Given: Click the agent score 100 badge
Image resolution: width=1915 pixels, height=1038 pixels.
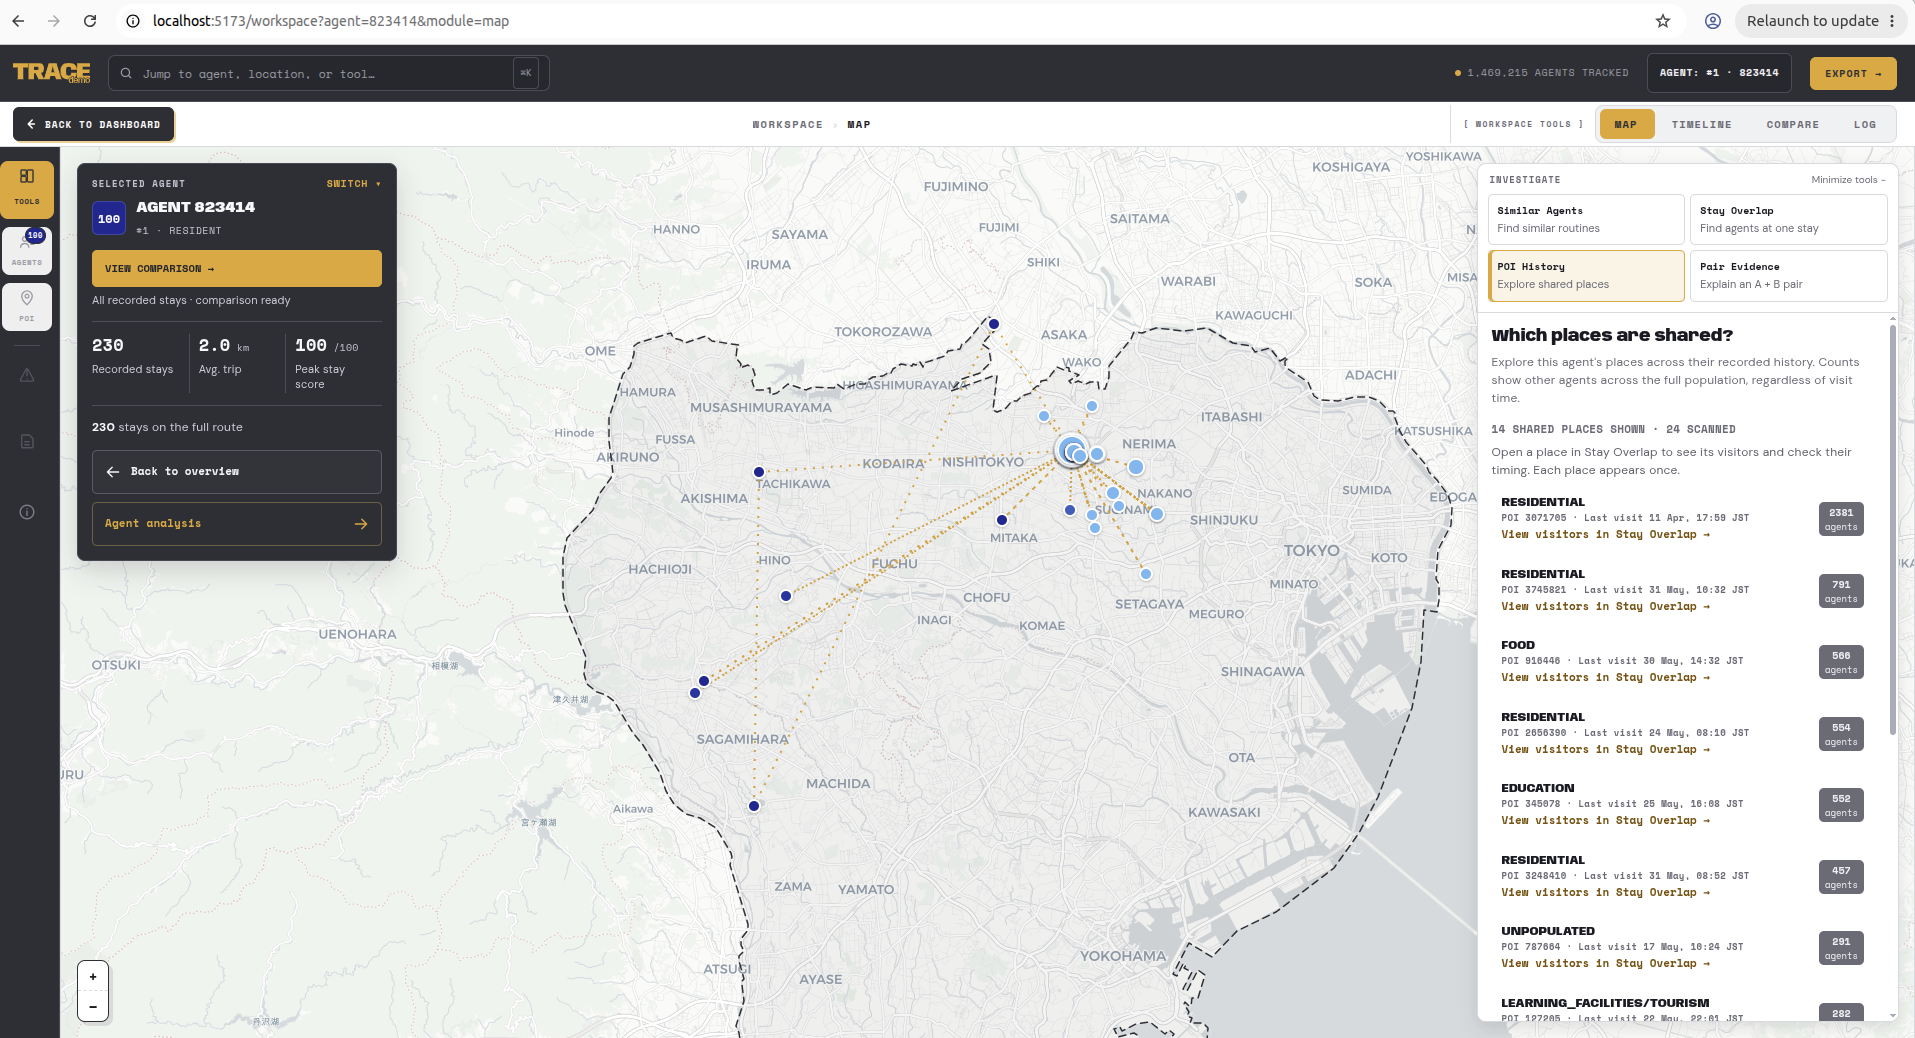Looking at the screenshot, I should coord(109,218).
